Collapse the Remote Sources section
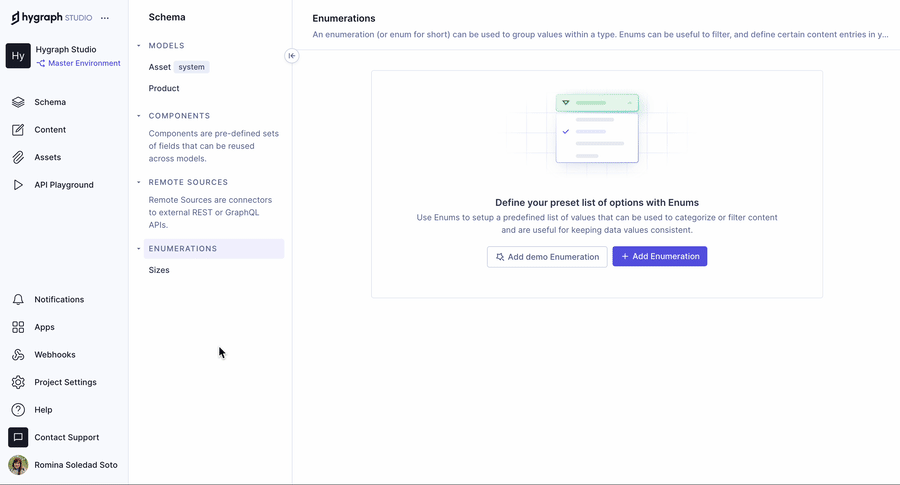The image size is (900, 485). pyautogui.click(x=139, y=182)
